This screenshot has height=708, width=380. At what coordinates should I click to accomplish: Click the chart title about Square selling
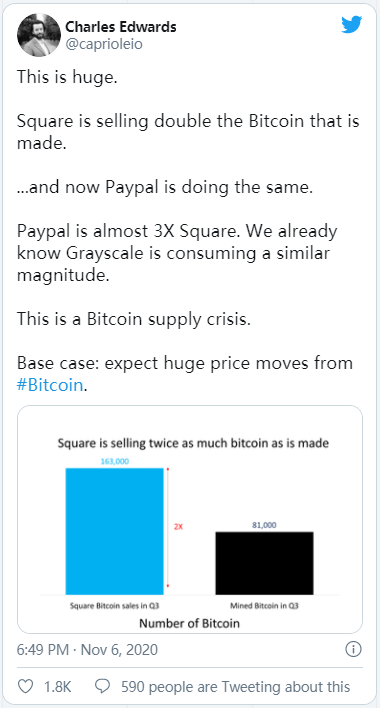click(193, 443)
